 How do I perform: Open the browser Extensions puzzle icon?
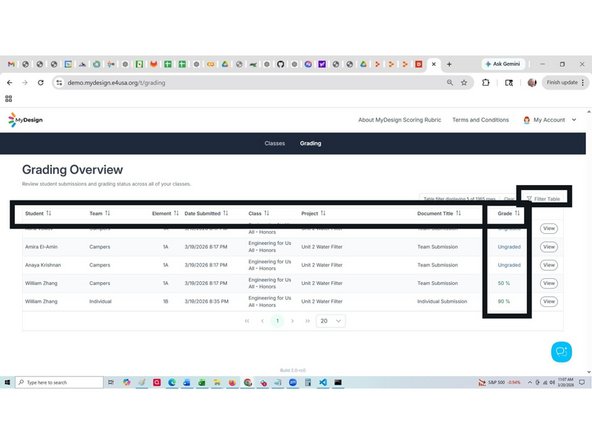(x=486, y=82)
